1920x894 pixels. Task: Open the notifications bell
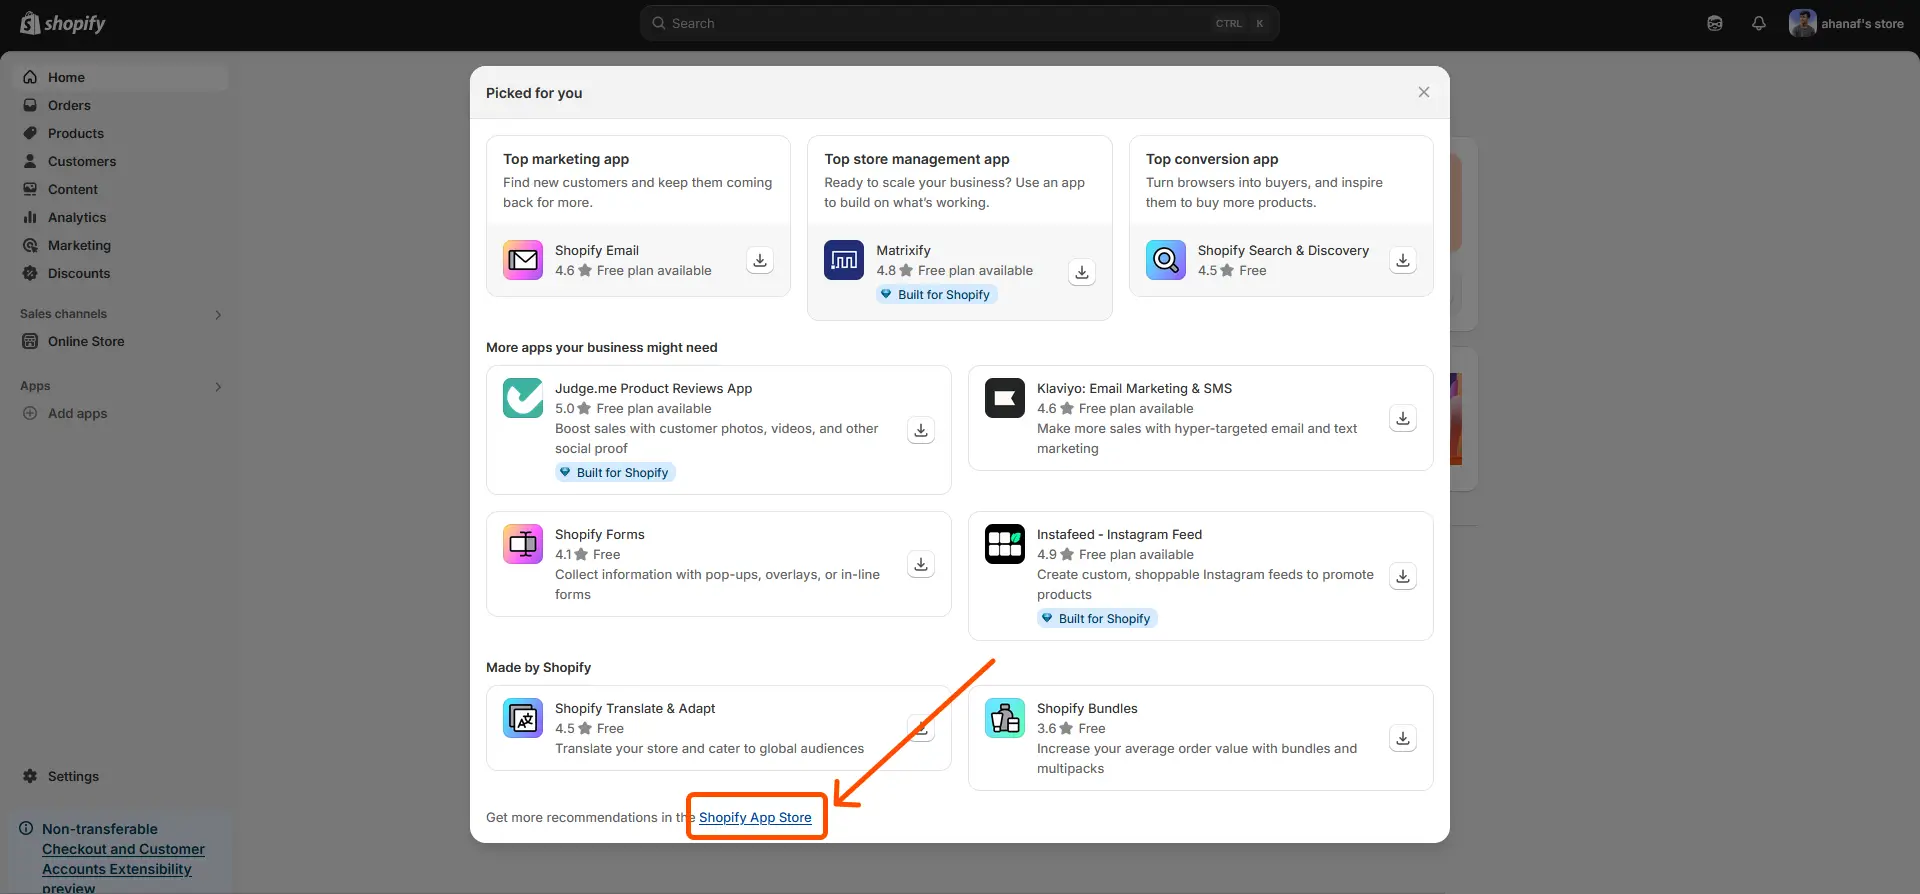[x=1759, y=23]
